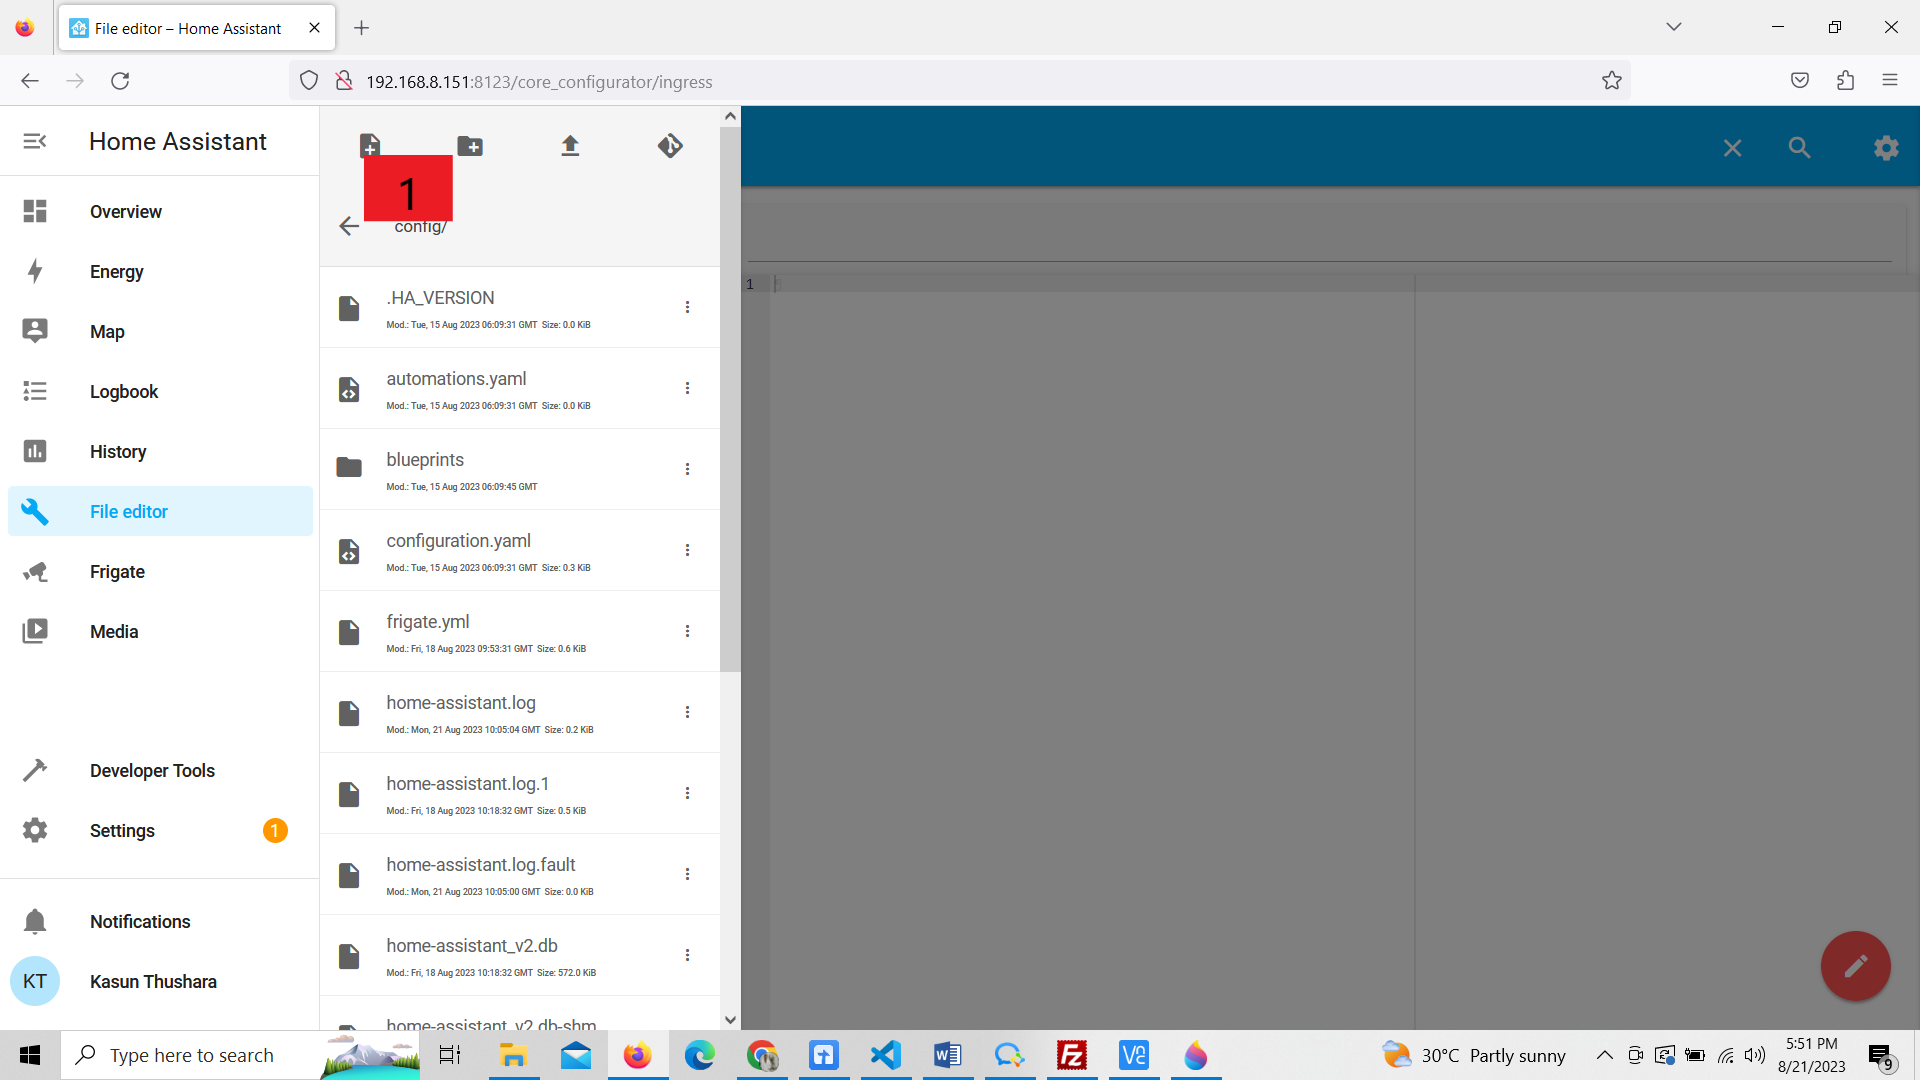Open the Energy panel
Viewport: 1920px width, 1080px height.
[160, 272]
